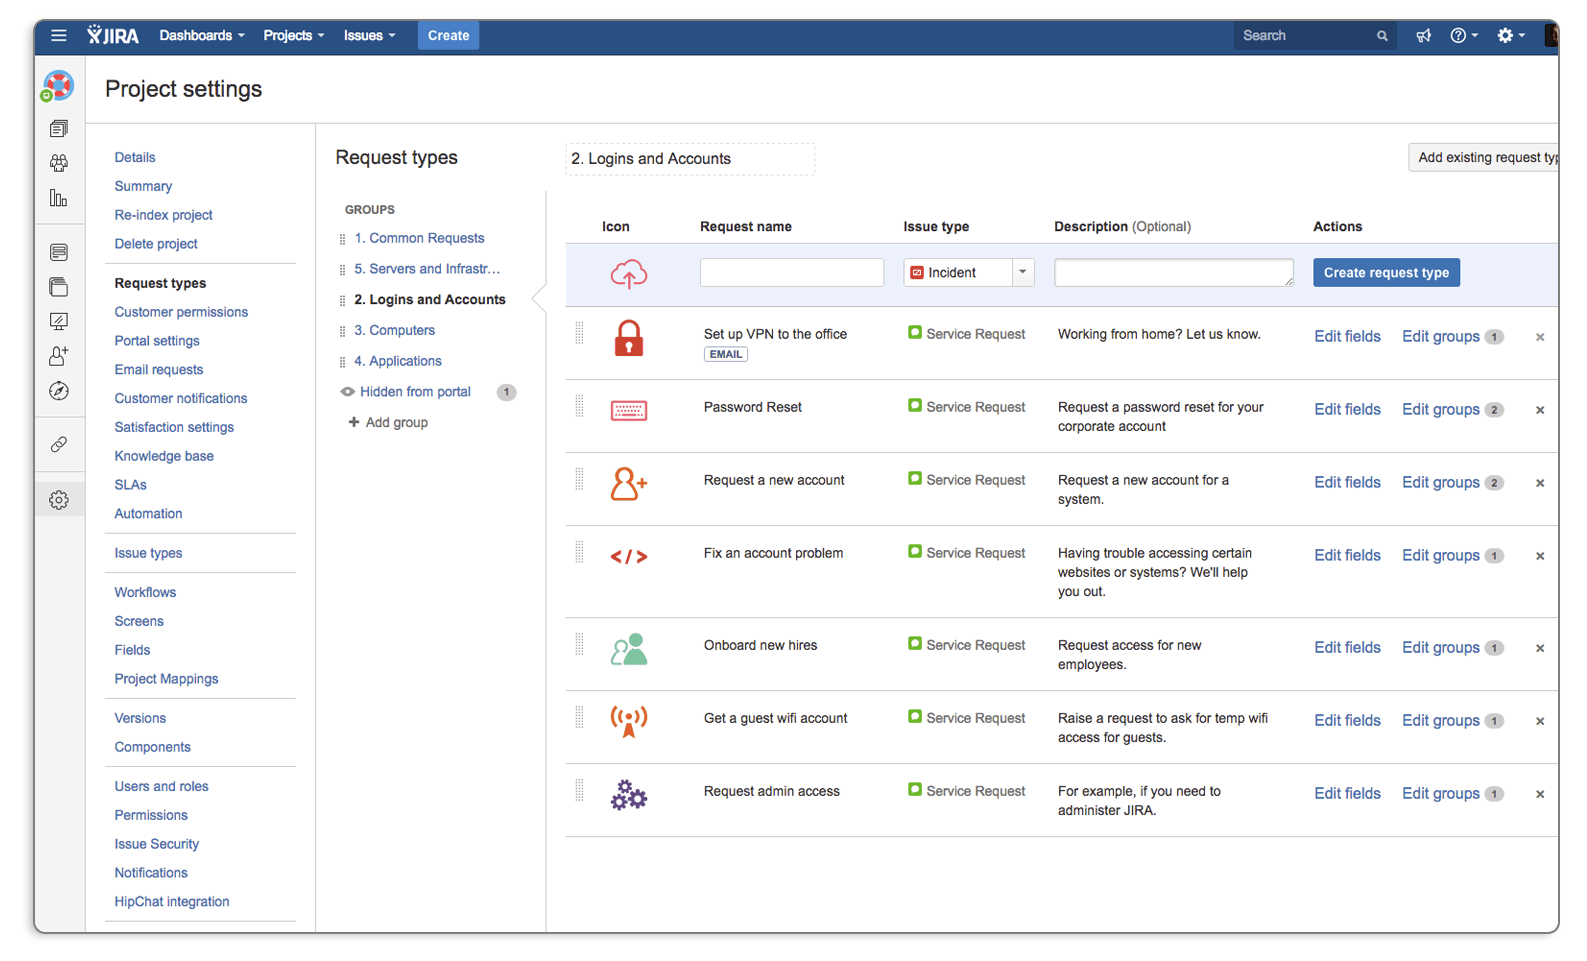Image resolution: width=1587 pixels, height=961 pixels.
Task: Click the feedback megaphone icon
Action: [x=1423, y=36]
